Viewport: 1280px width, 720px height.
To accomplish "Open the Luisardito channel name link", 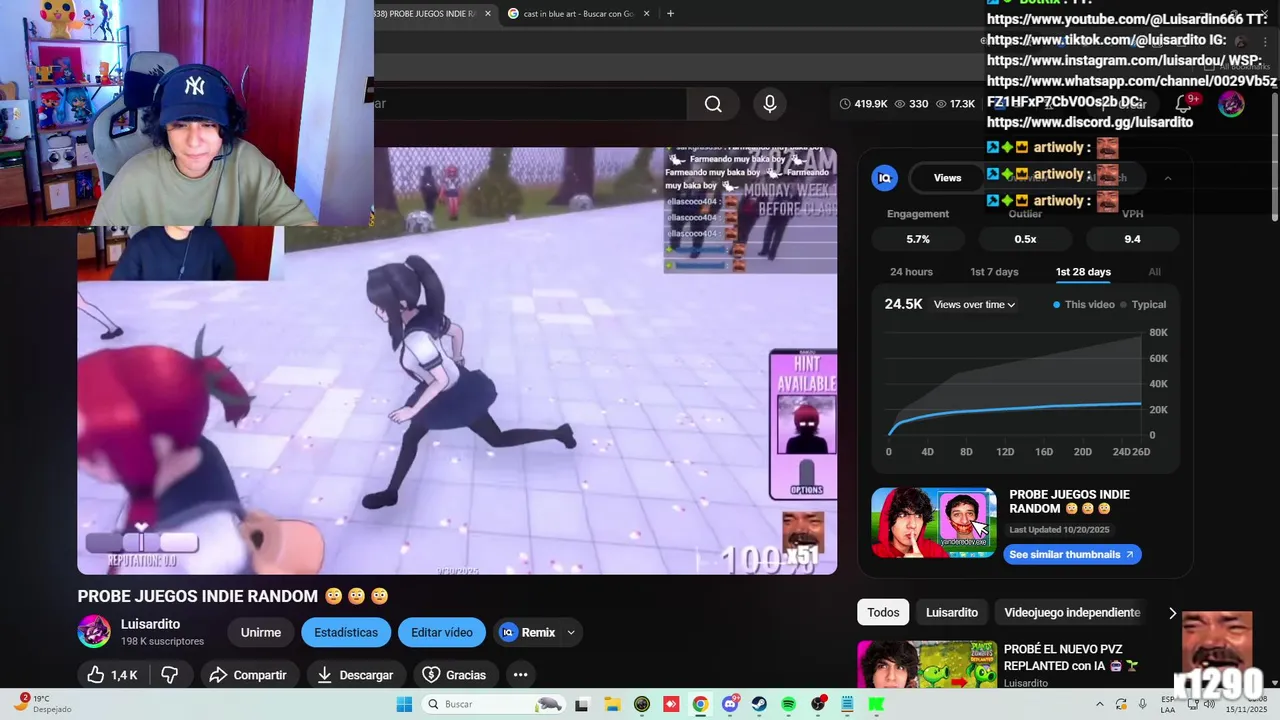I will pyautogui.click(x=150, y=624).
